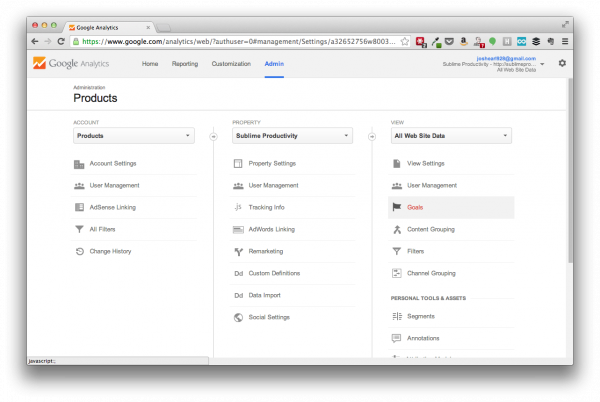
Task: Open the View dropdown showing All Web Site Data
Action: click(451, 136)
